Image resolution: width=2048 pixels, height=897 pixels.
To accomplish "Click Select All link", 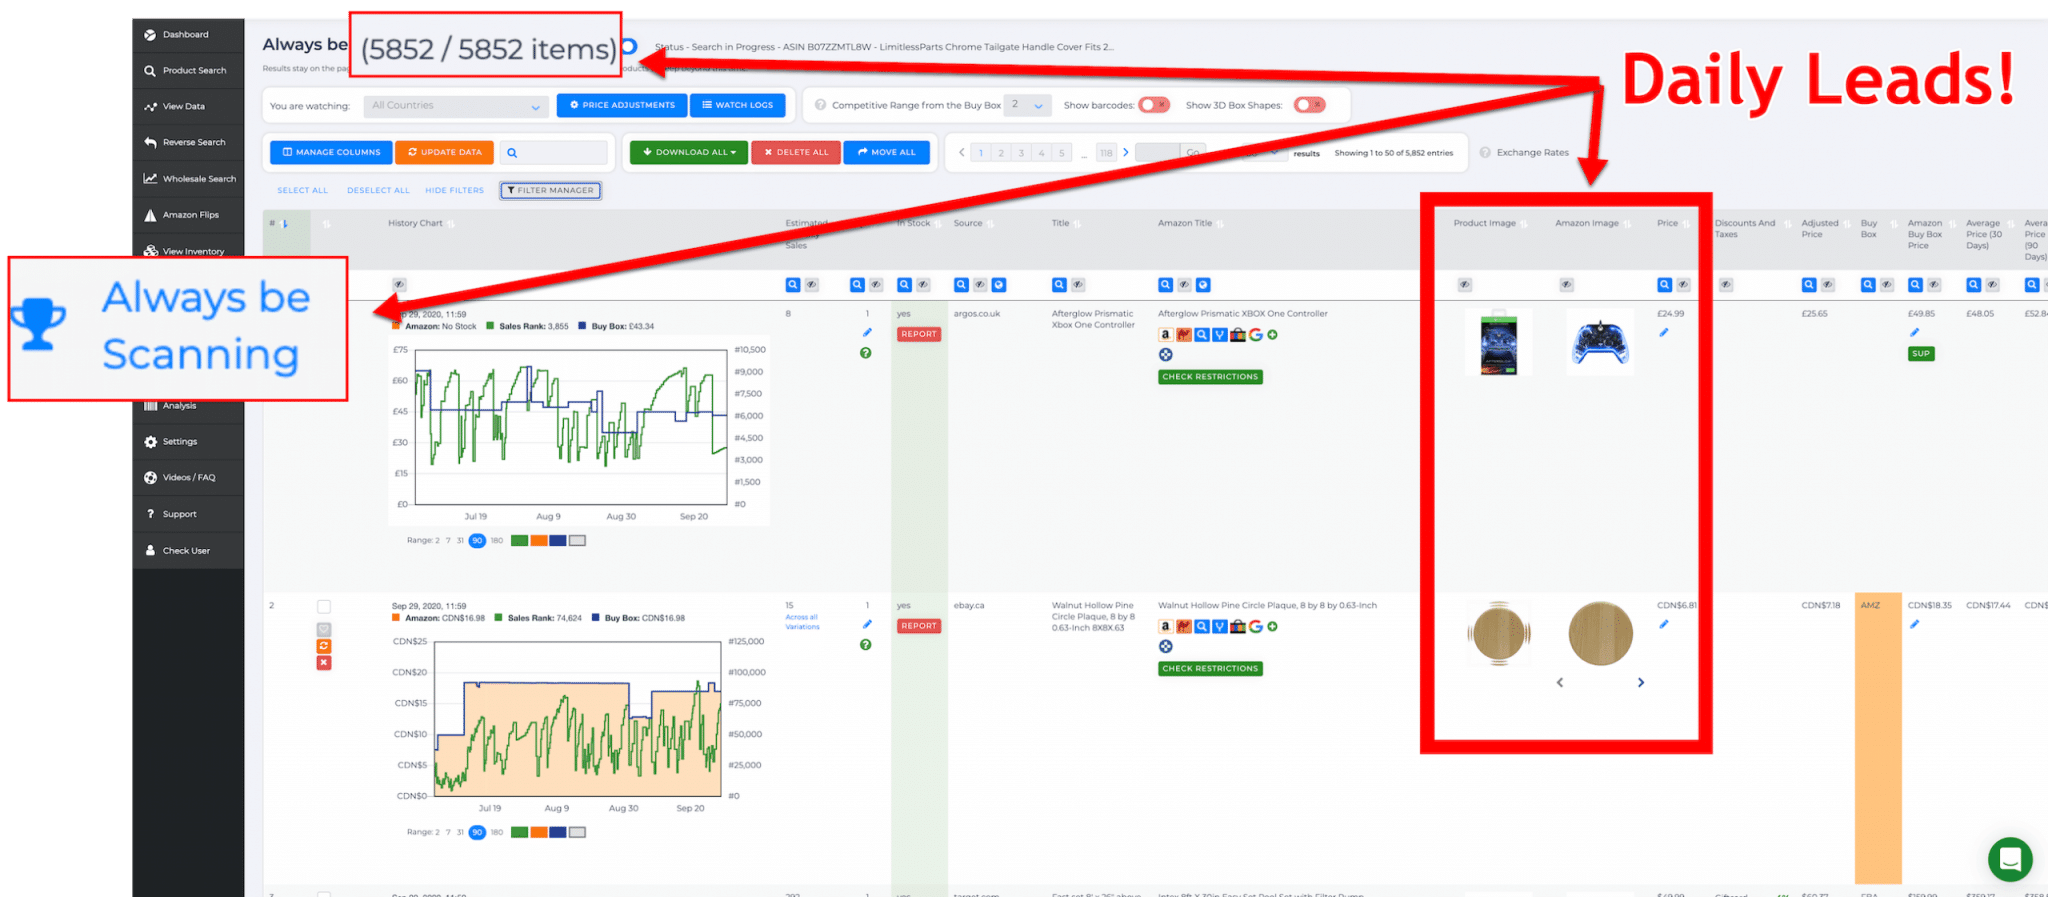I will [x=302, y=190].
